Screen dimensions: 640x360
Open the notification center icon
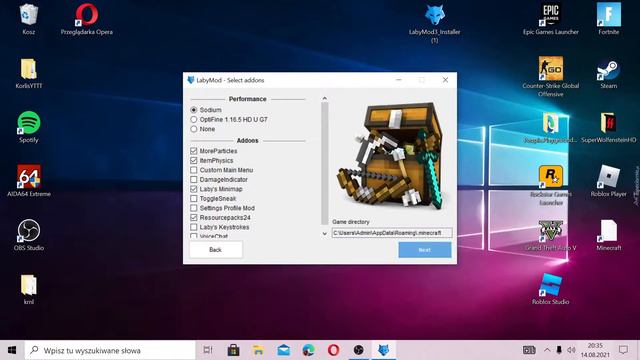[623, 350]
